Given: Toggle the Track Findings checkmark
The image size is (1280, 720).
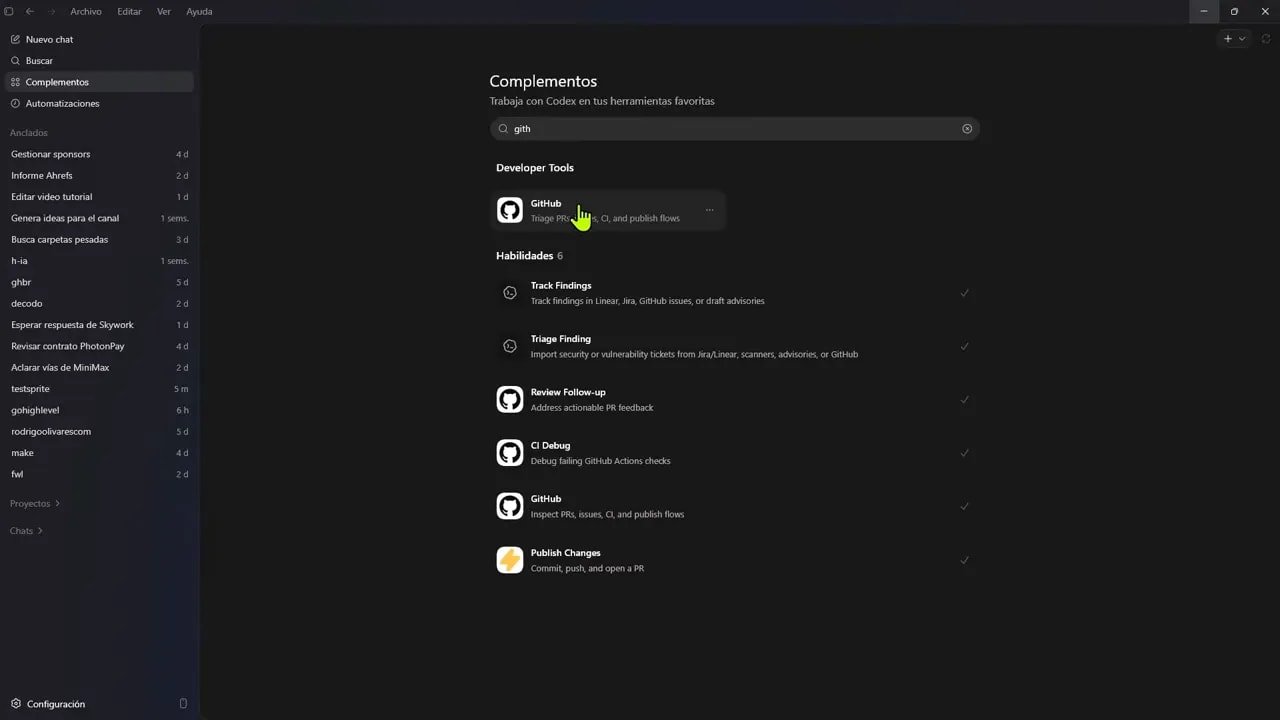Looking at the screenshot, I should point(964,293).
